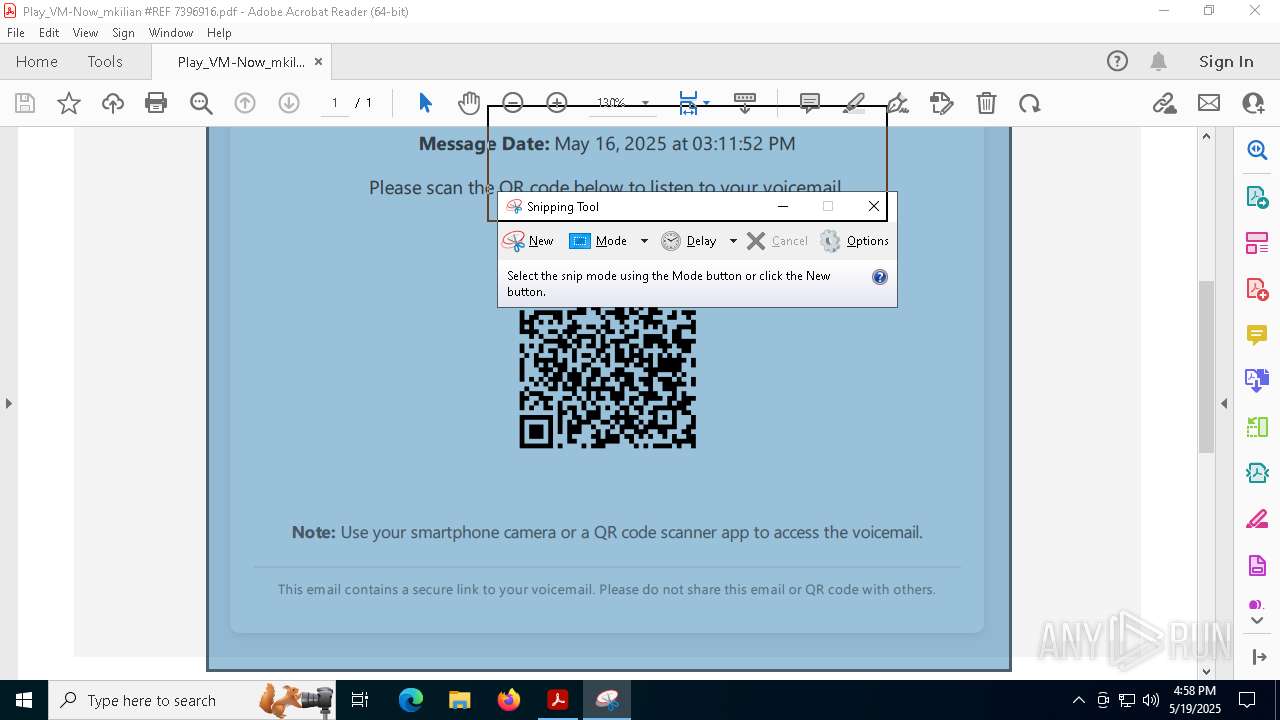Select the arrow Selection tool
Image resolution: width=1280 pixels, height=720 pixels.
(x=425, y=103)
